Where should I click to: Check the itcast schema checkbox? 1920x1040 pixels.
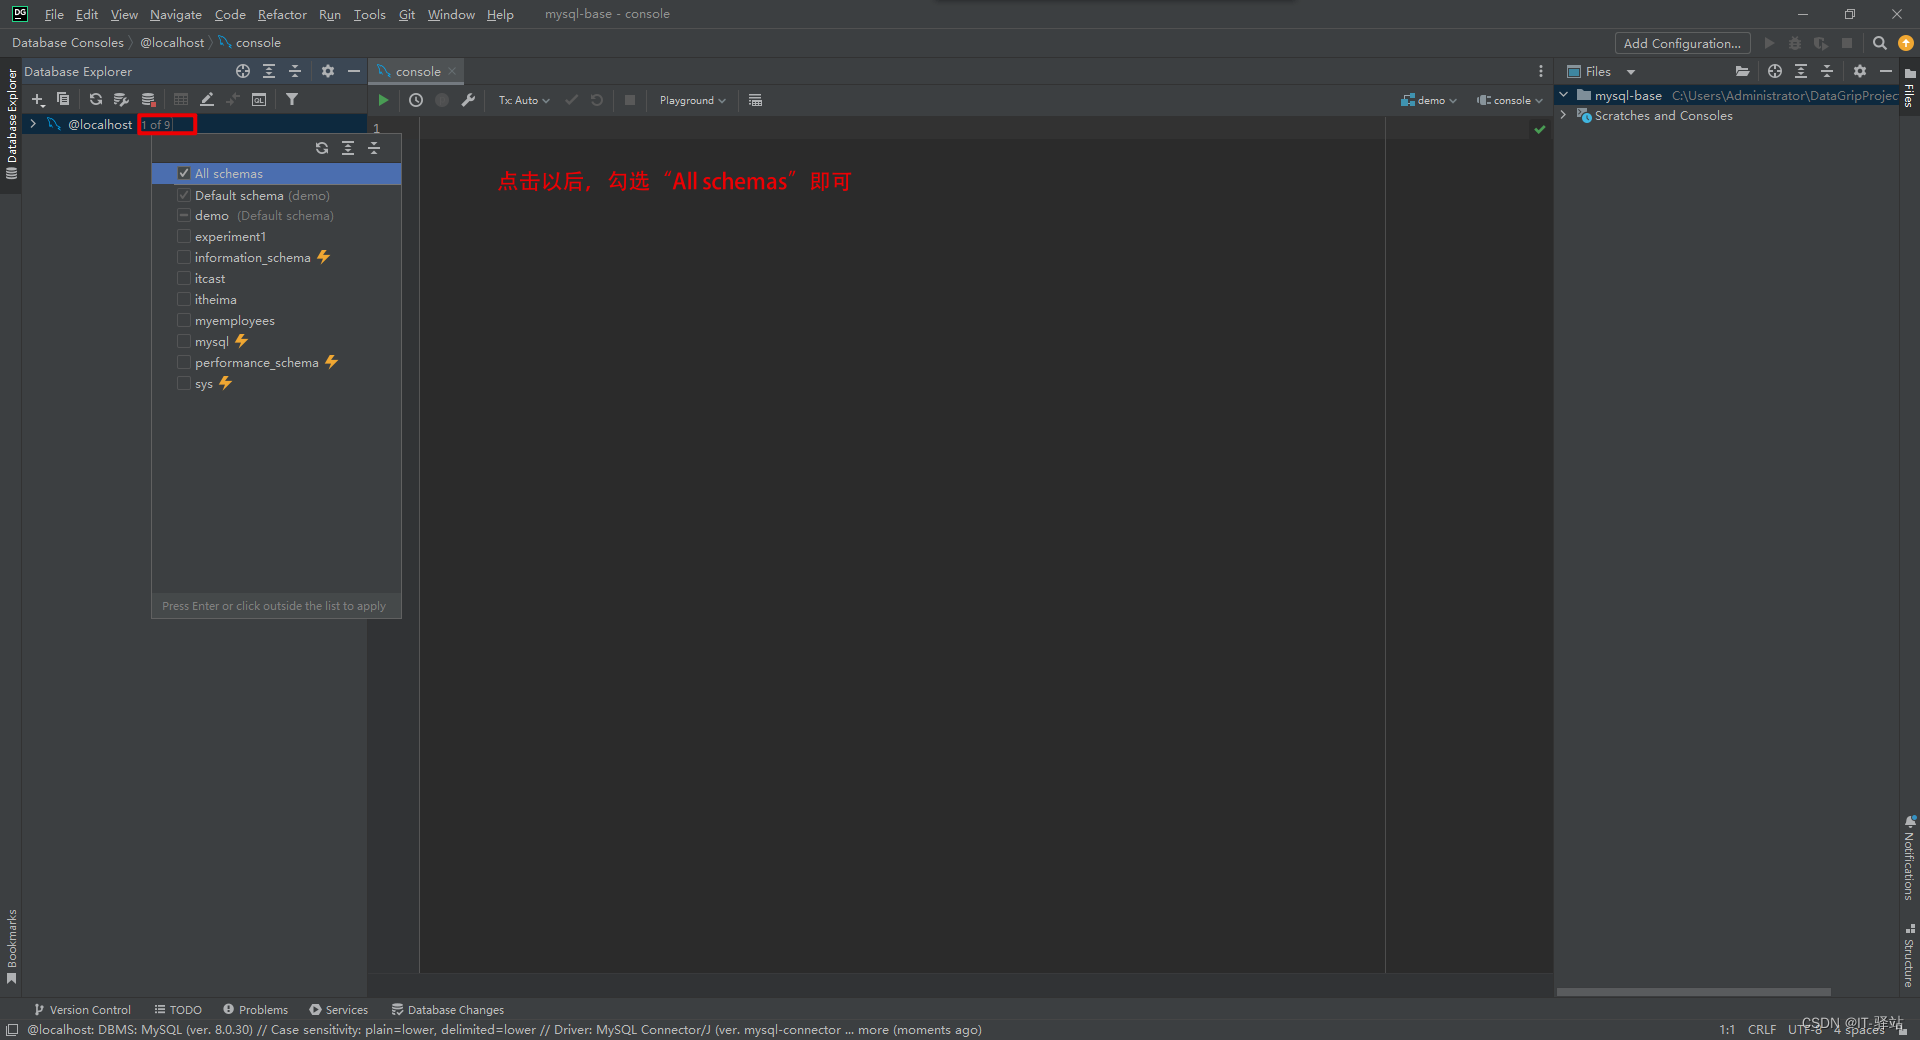click(x=184, y=278)
